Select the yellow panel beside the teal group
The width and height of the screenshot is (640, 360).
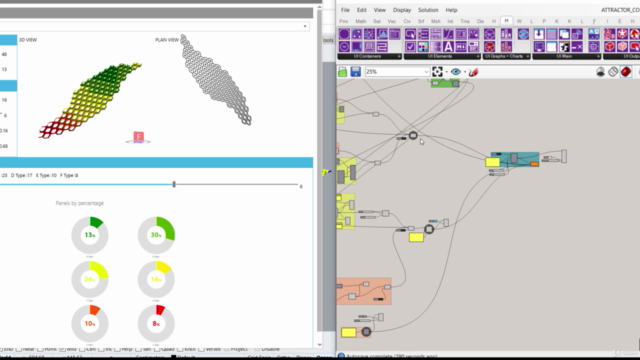[x=493, y=162]
